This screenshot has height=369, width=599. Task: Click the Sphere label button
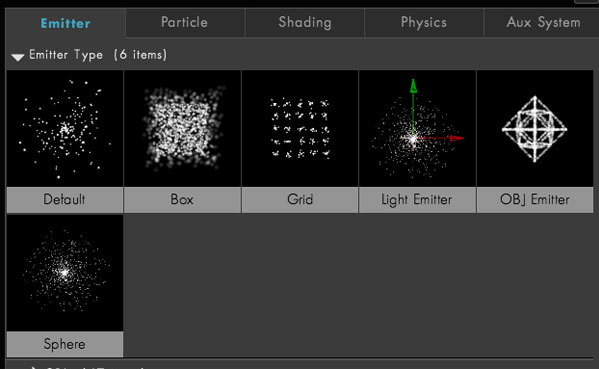tap(65, 344)
